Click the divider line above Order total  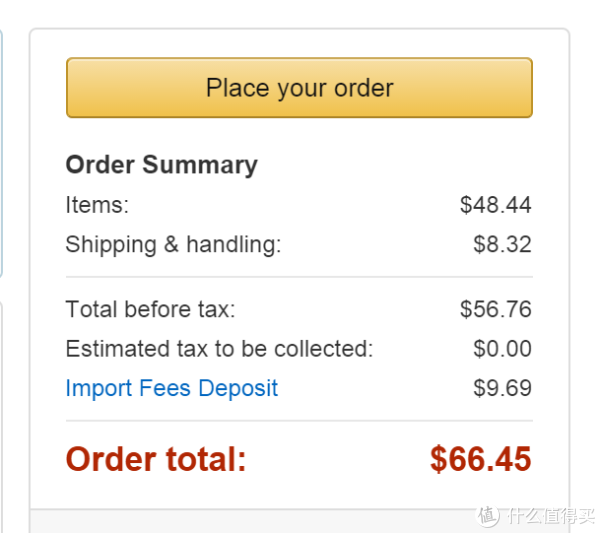299,421
